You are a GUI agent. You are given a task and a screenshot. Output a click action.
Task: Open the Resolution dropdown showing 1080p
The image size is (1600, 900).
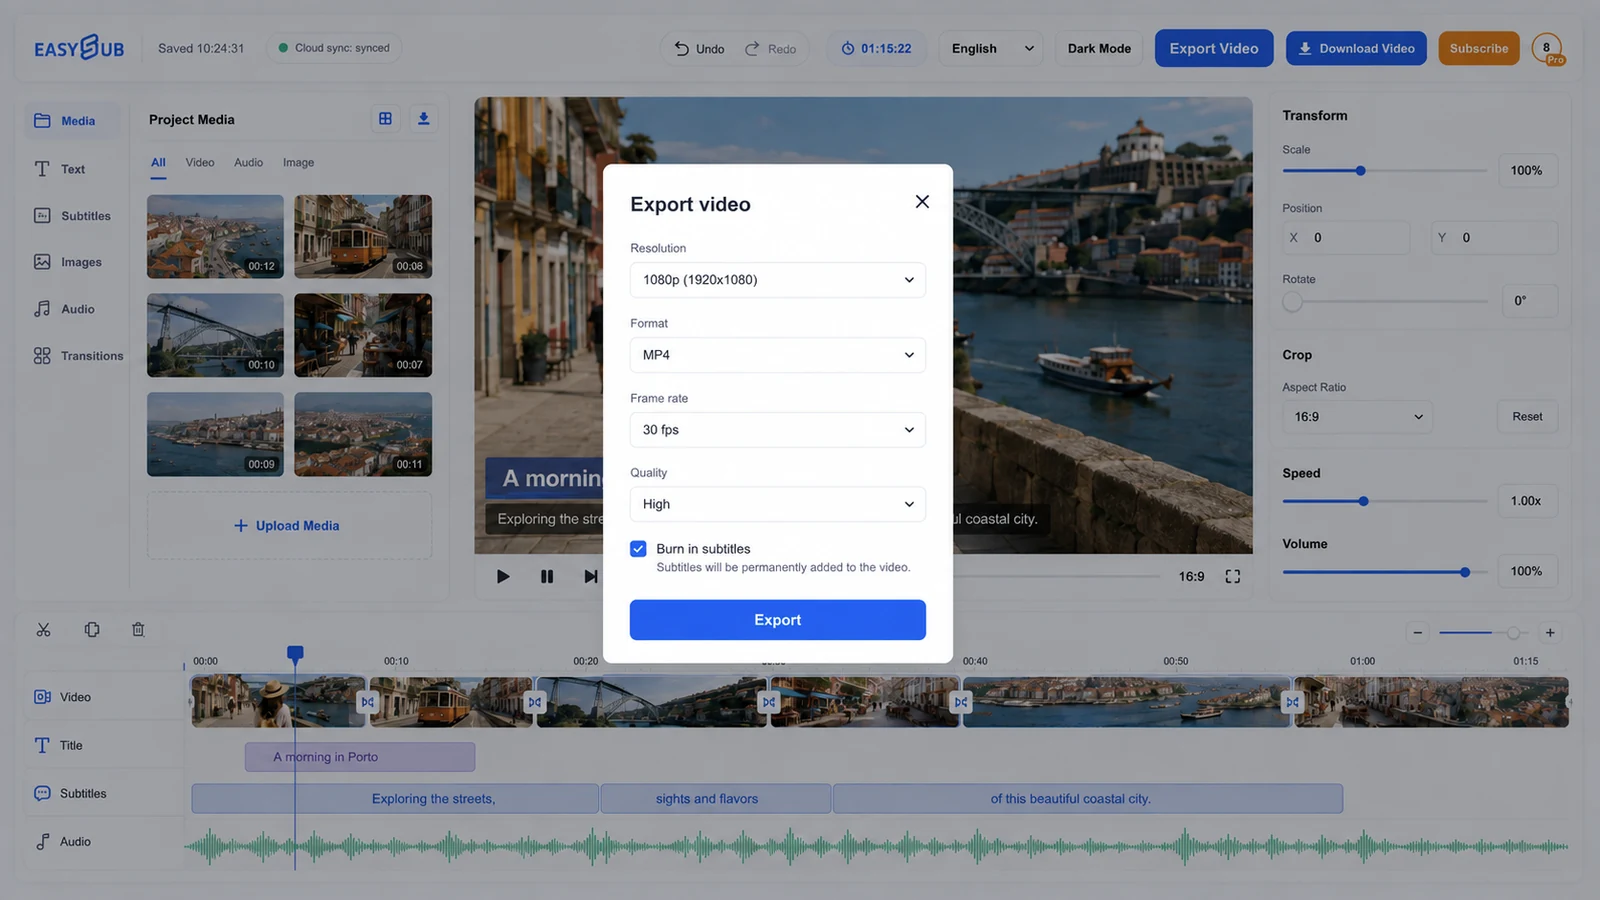click(x=777, y=280)
